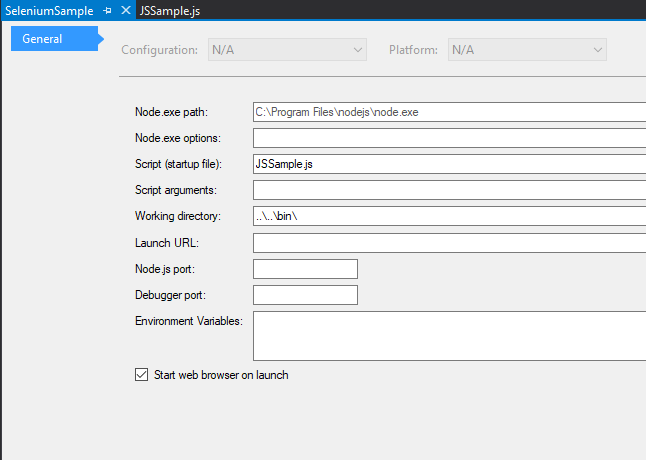Click the Configuration label text
The width and height of the screenshot is (646, 460).
(160, 50)
